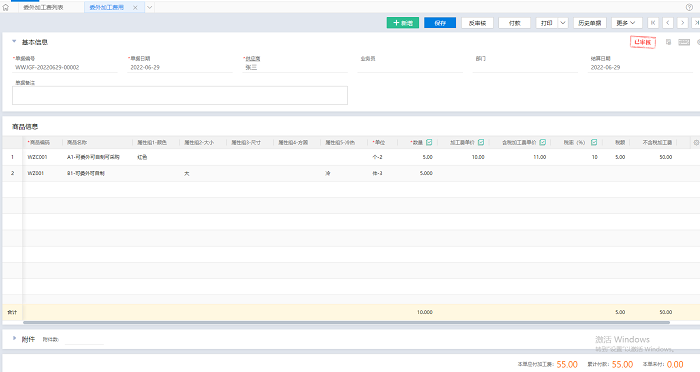The width and height of the screenshot is (700, 372).
Task: Open the tab list chevron
Action: 150,7
